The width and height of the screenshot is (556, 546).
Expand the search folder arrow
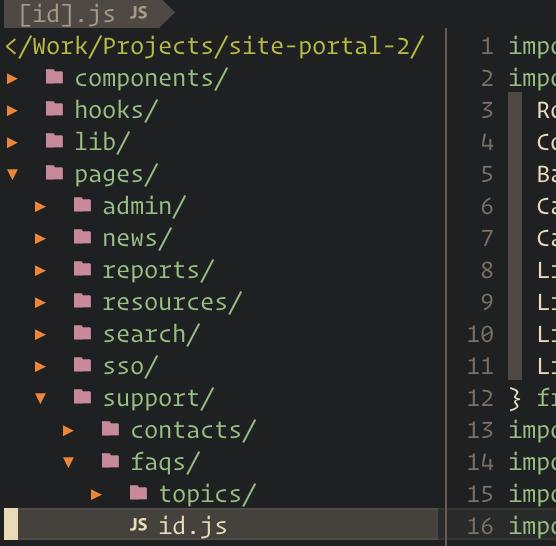(x=40, y=334)
